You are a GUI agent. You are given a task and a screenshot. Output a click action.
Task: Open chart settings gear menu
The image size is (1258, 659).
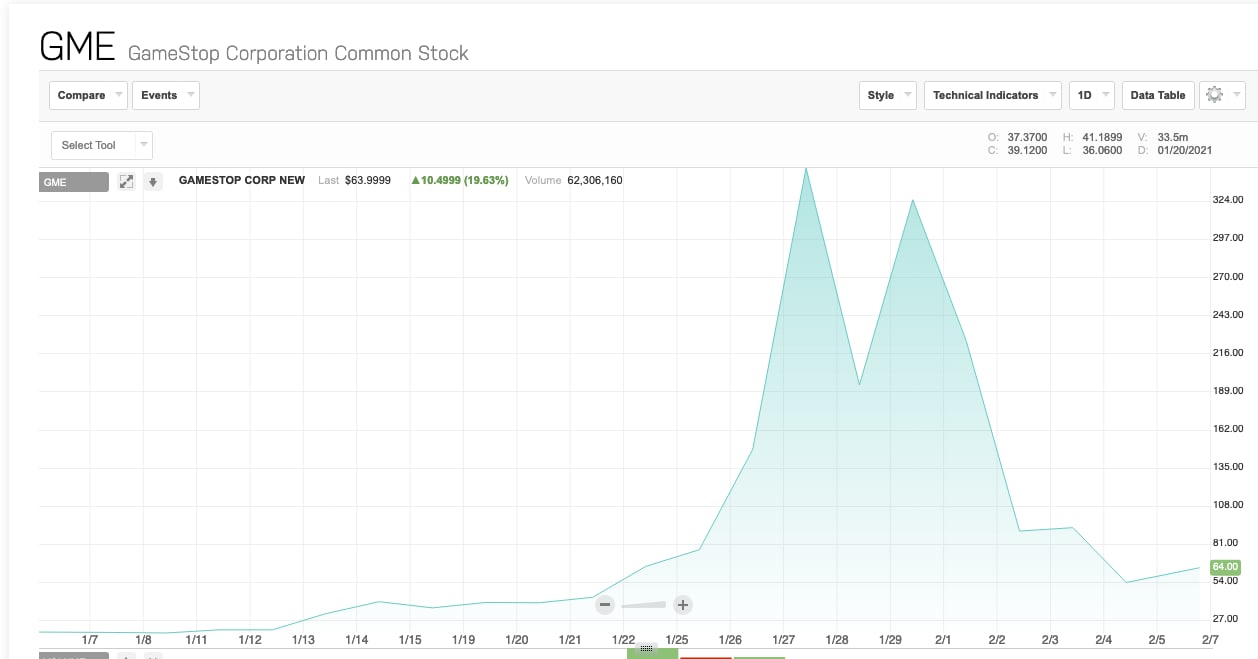tap(1222, 95)
